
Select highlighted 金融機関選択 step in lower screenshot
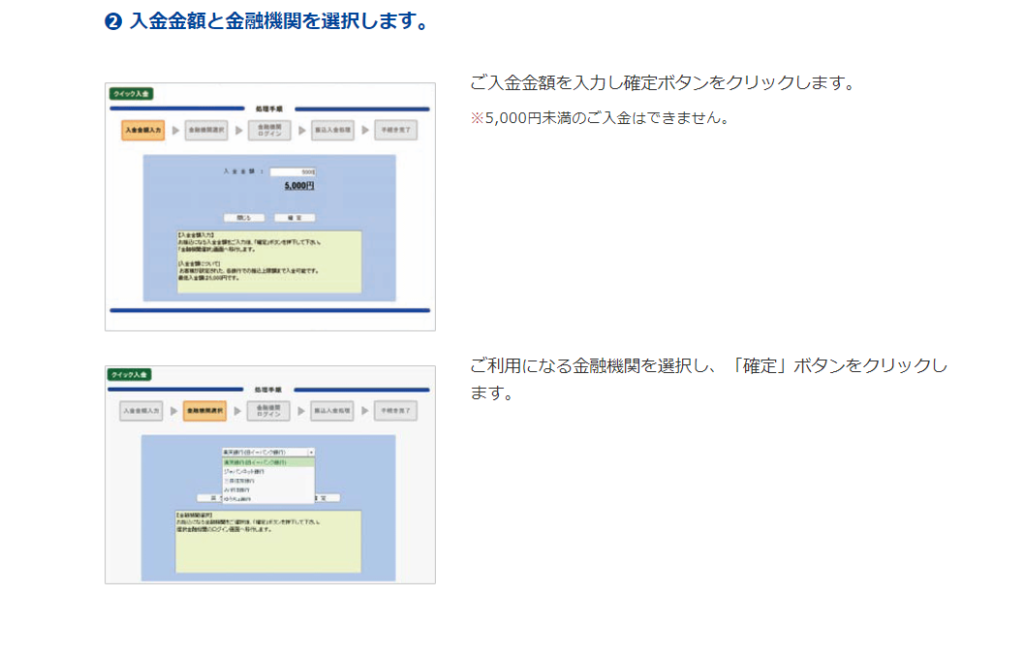click(x=205, y=411)
